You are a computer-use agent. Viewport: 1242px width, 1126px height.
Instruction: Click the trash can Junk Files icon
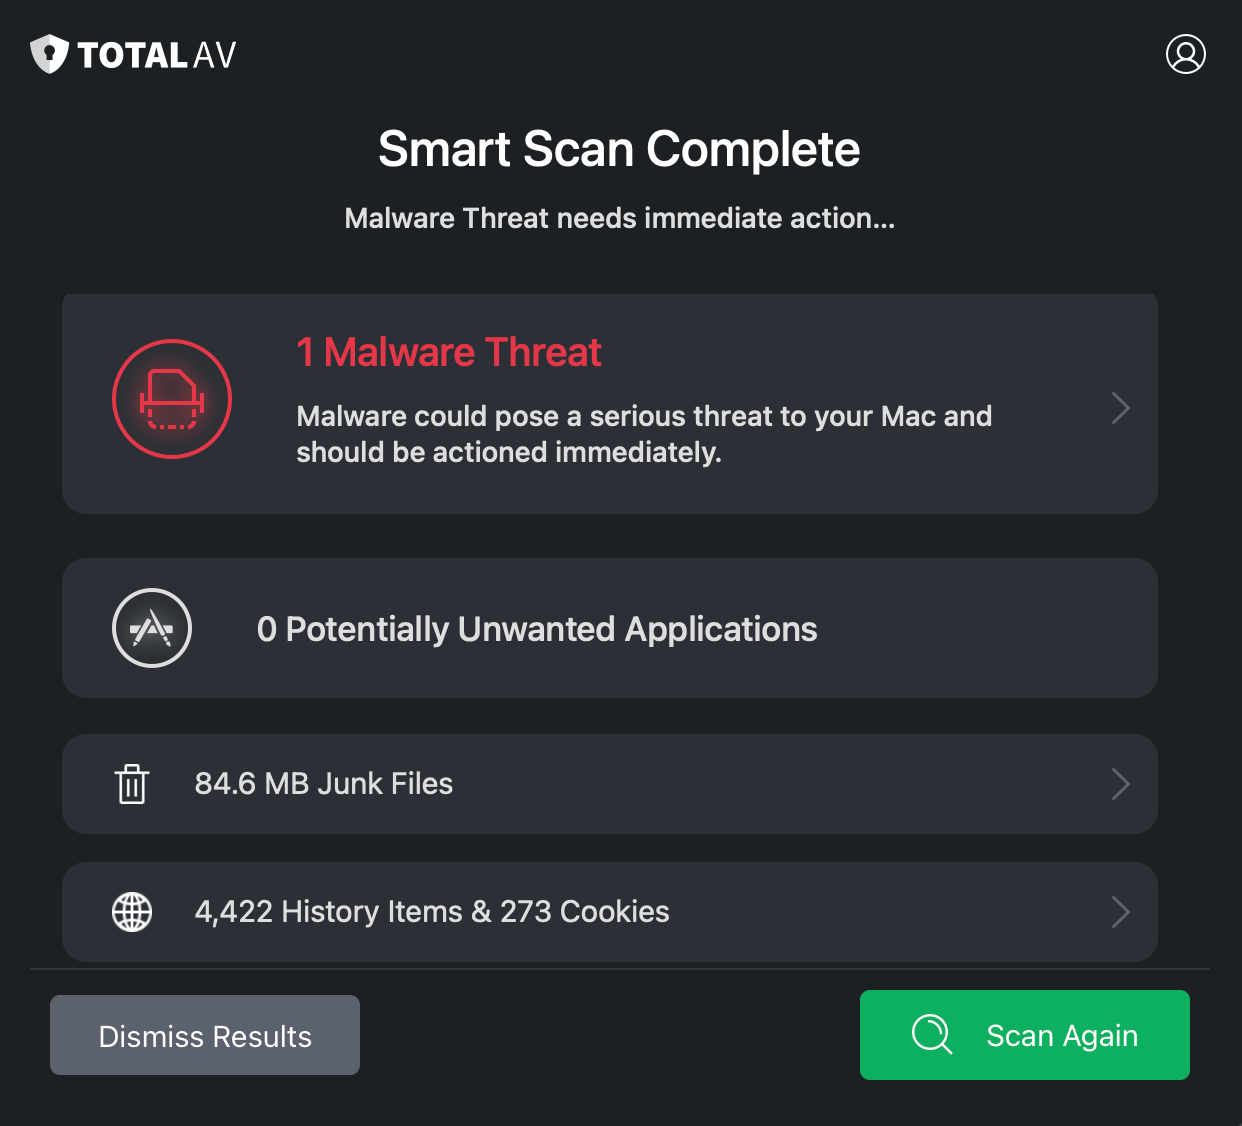click(x=132, y=784)
